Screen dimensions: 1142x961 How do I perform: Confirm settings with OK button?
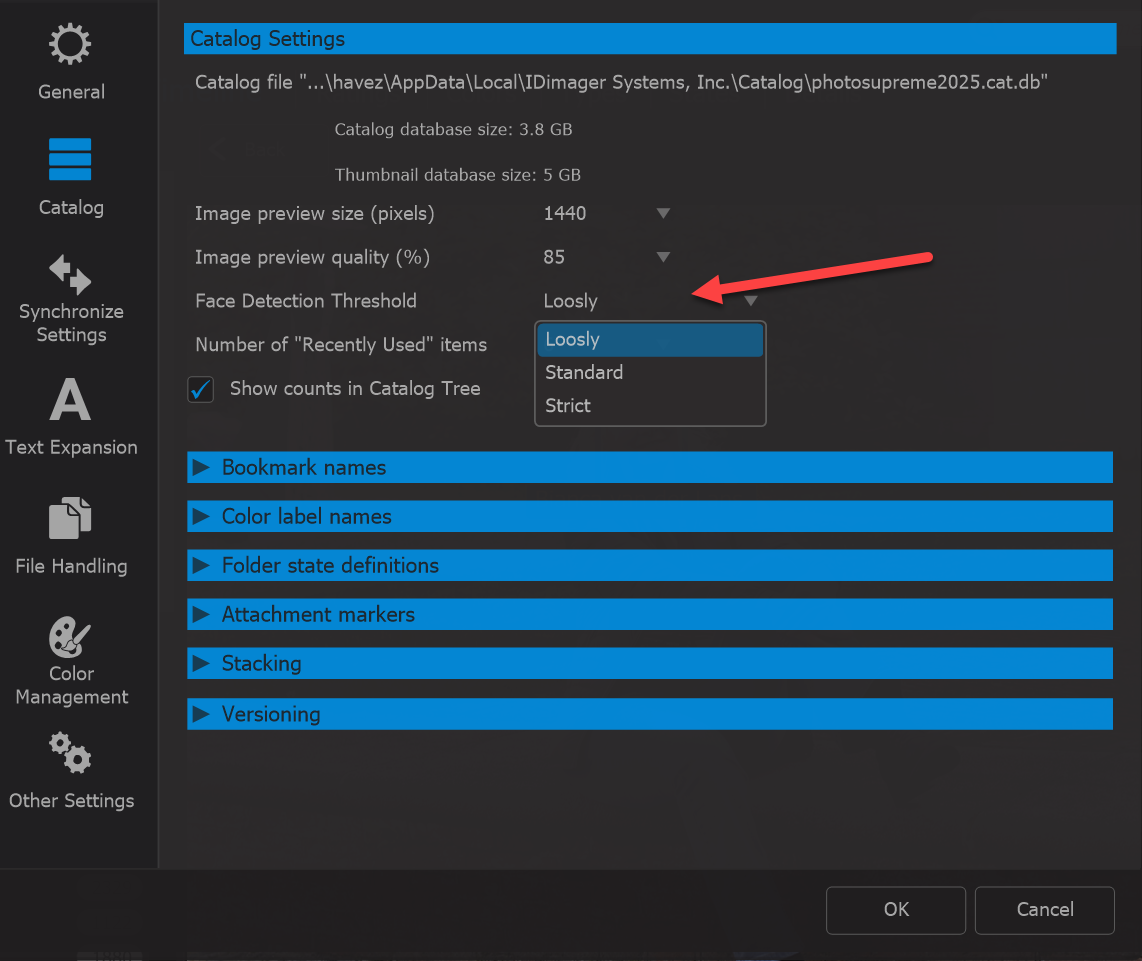click(896, 910)
